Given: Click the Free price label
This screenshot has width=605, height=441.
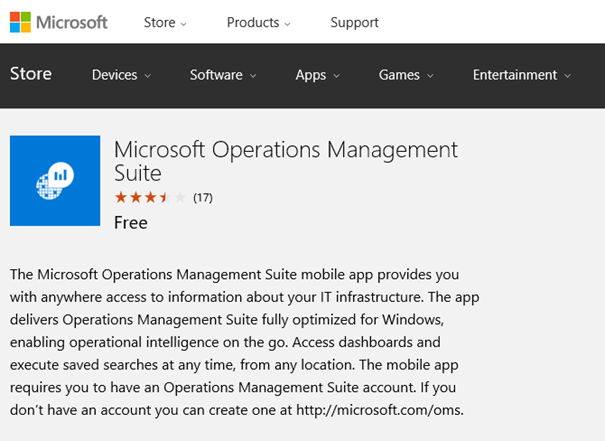Looking at the screenshot, I should coord(131,223).
